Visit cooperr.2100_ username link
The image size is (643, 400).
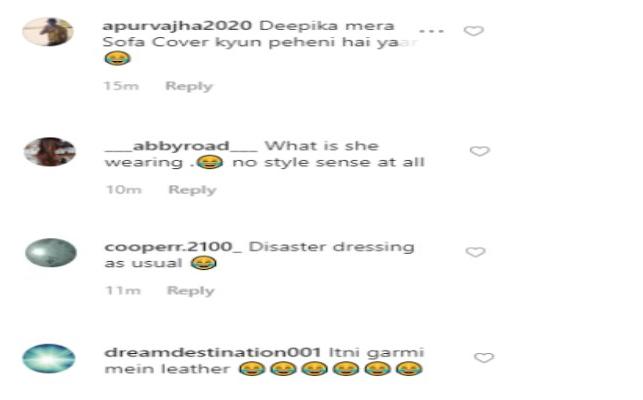click(x=173, y=247)
